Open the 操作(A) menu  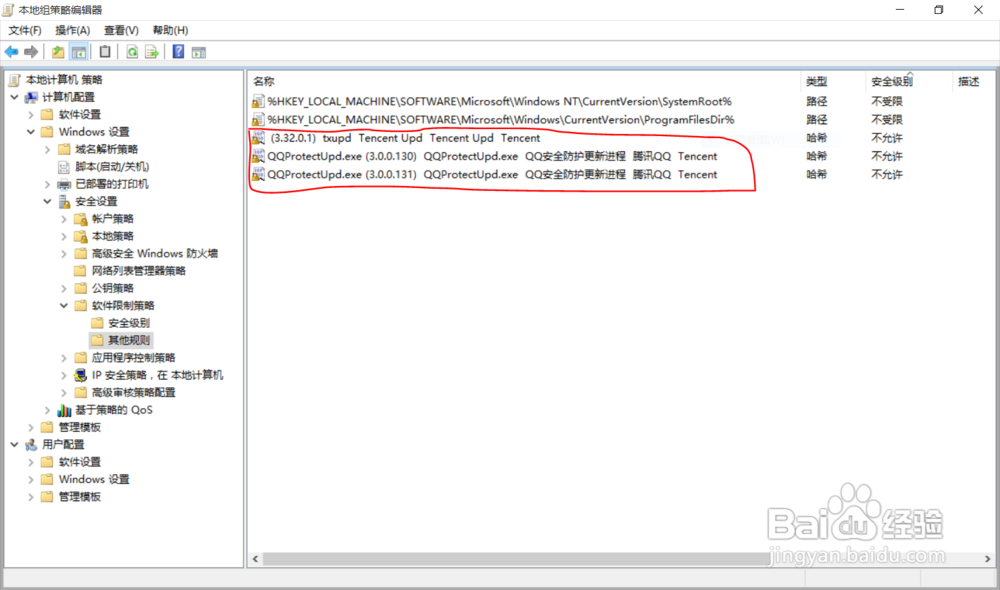pyautogui.click(x=73, y=31)
